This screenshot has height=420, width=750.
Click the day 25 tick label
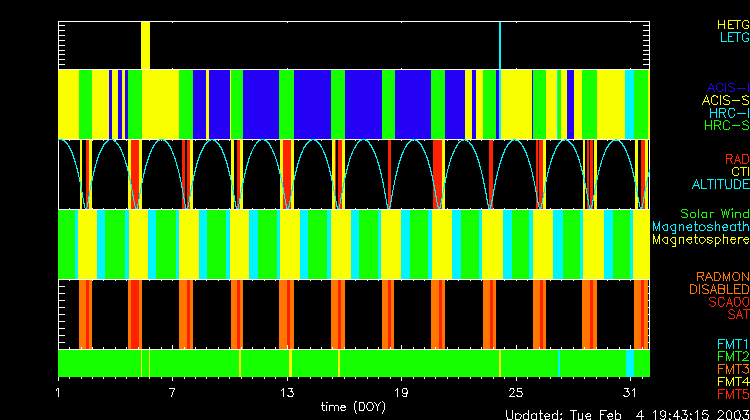point(516,392)
